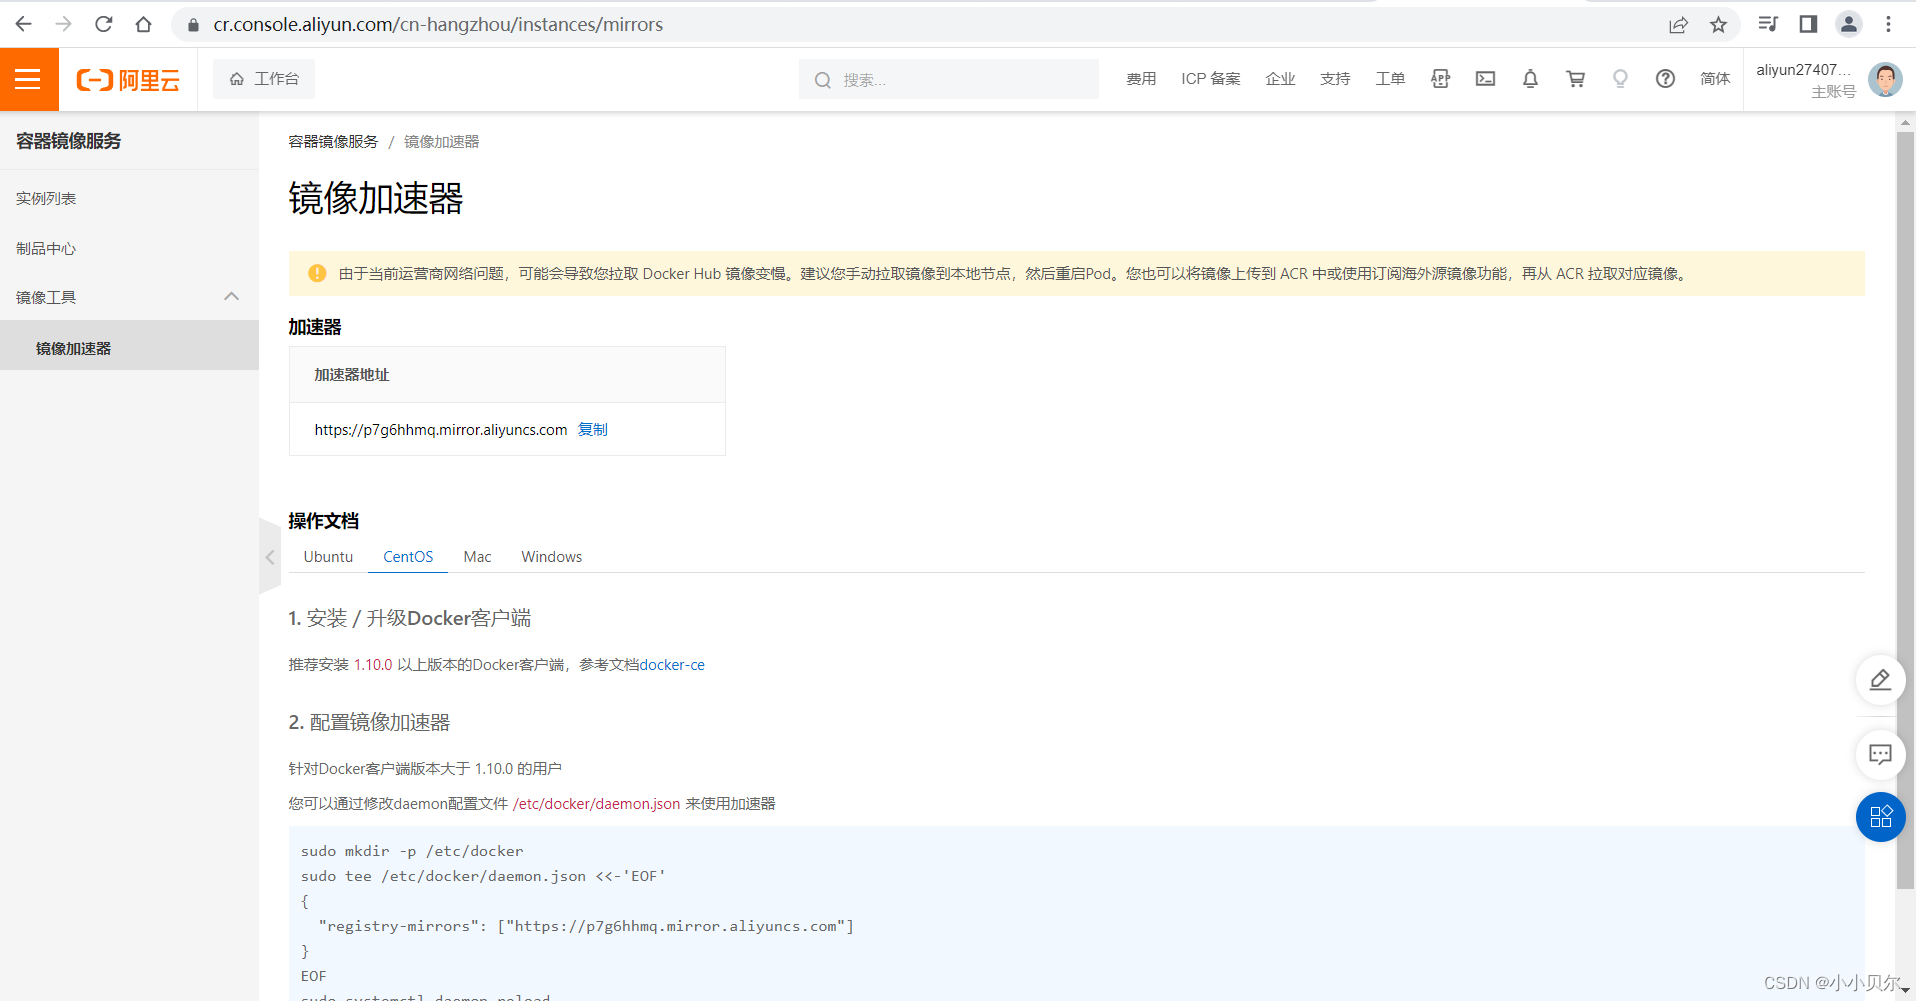Collapse the 镜像工具 sidebar section
This screenshot has height=1001, width=1916.
pyautogui.click(x=129, y=297)
